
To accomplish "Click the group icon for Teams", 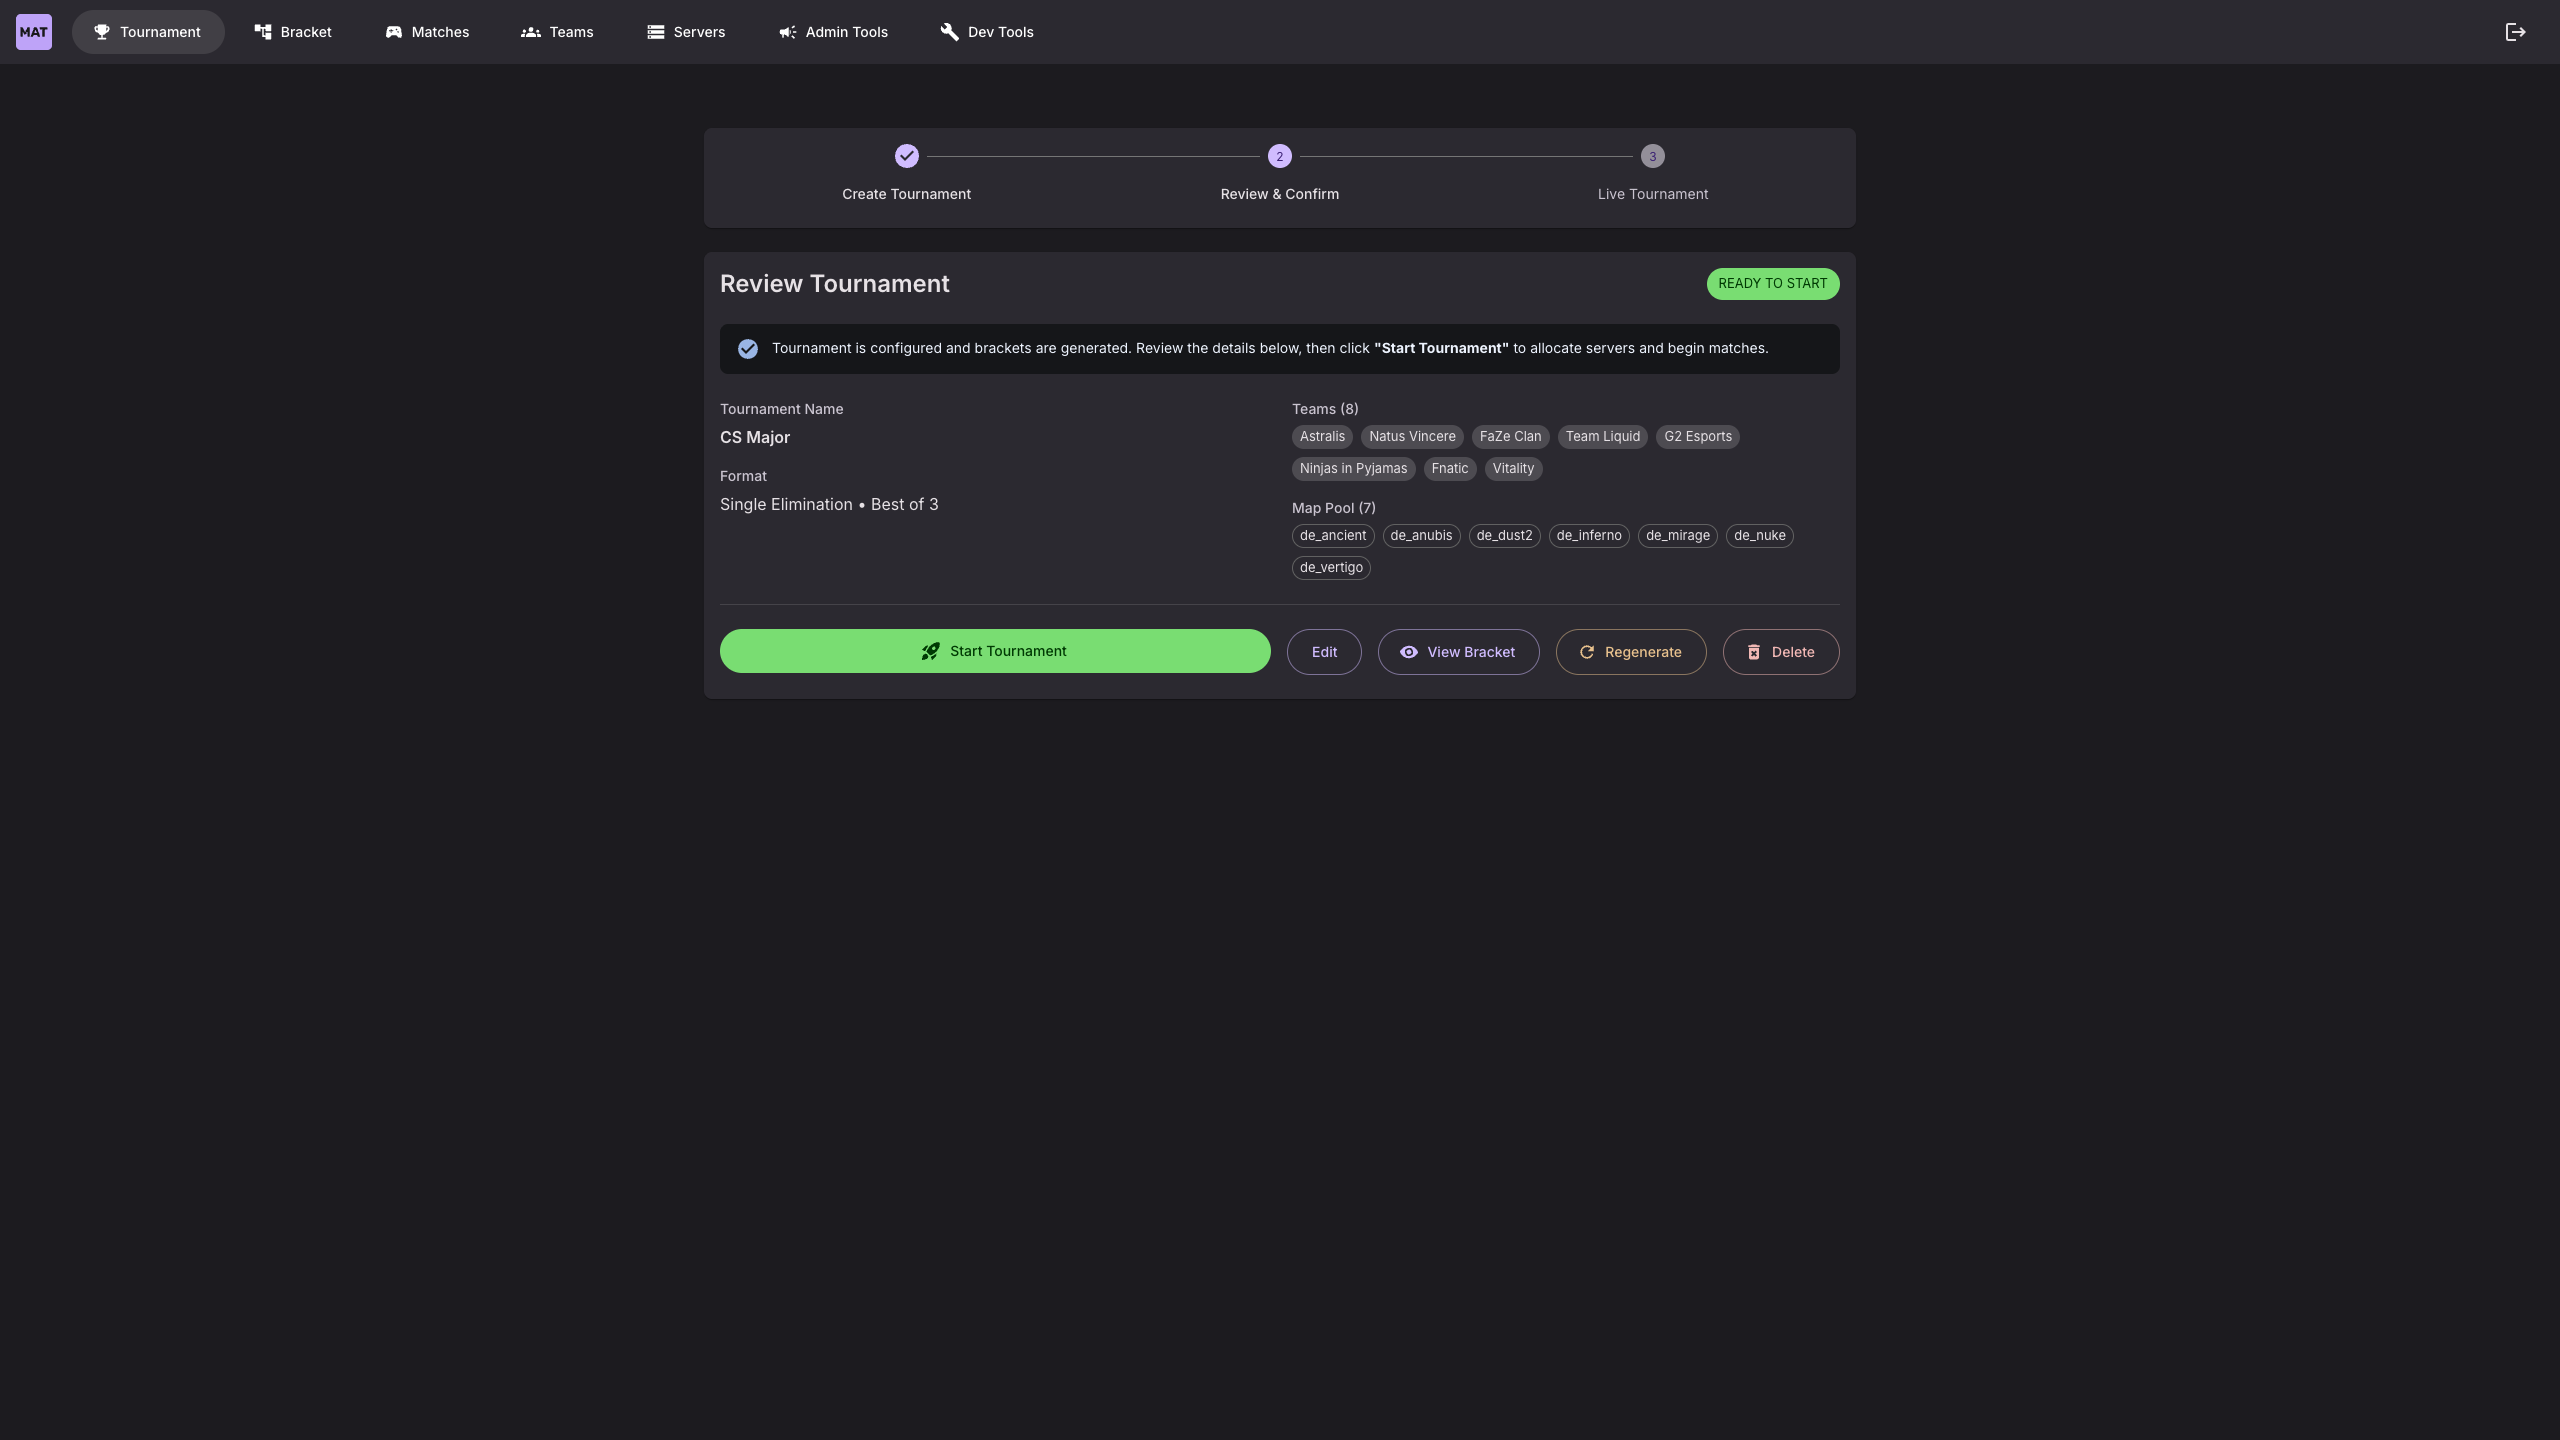I will coord(531,32).
